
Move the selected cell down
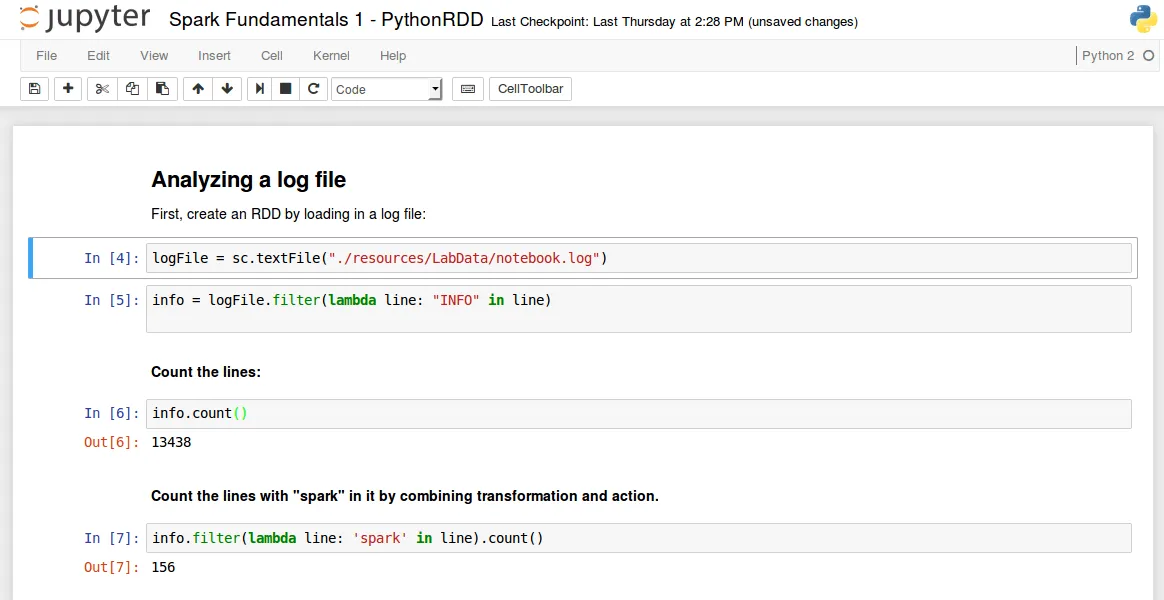(227, 89)
